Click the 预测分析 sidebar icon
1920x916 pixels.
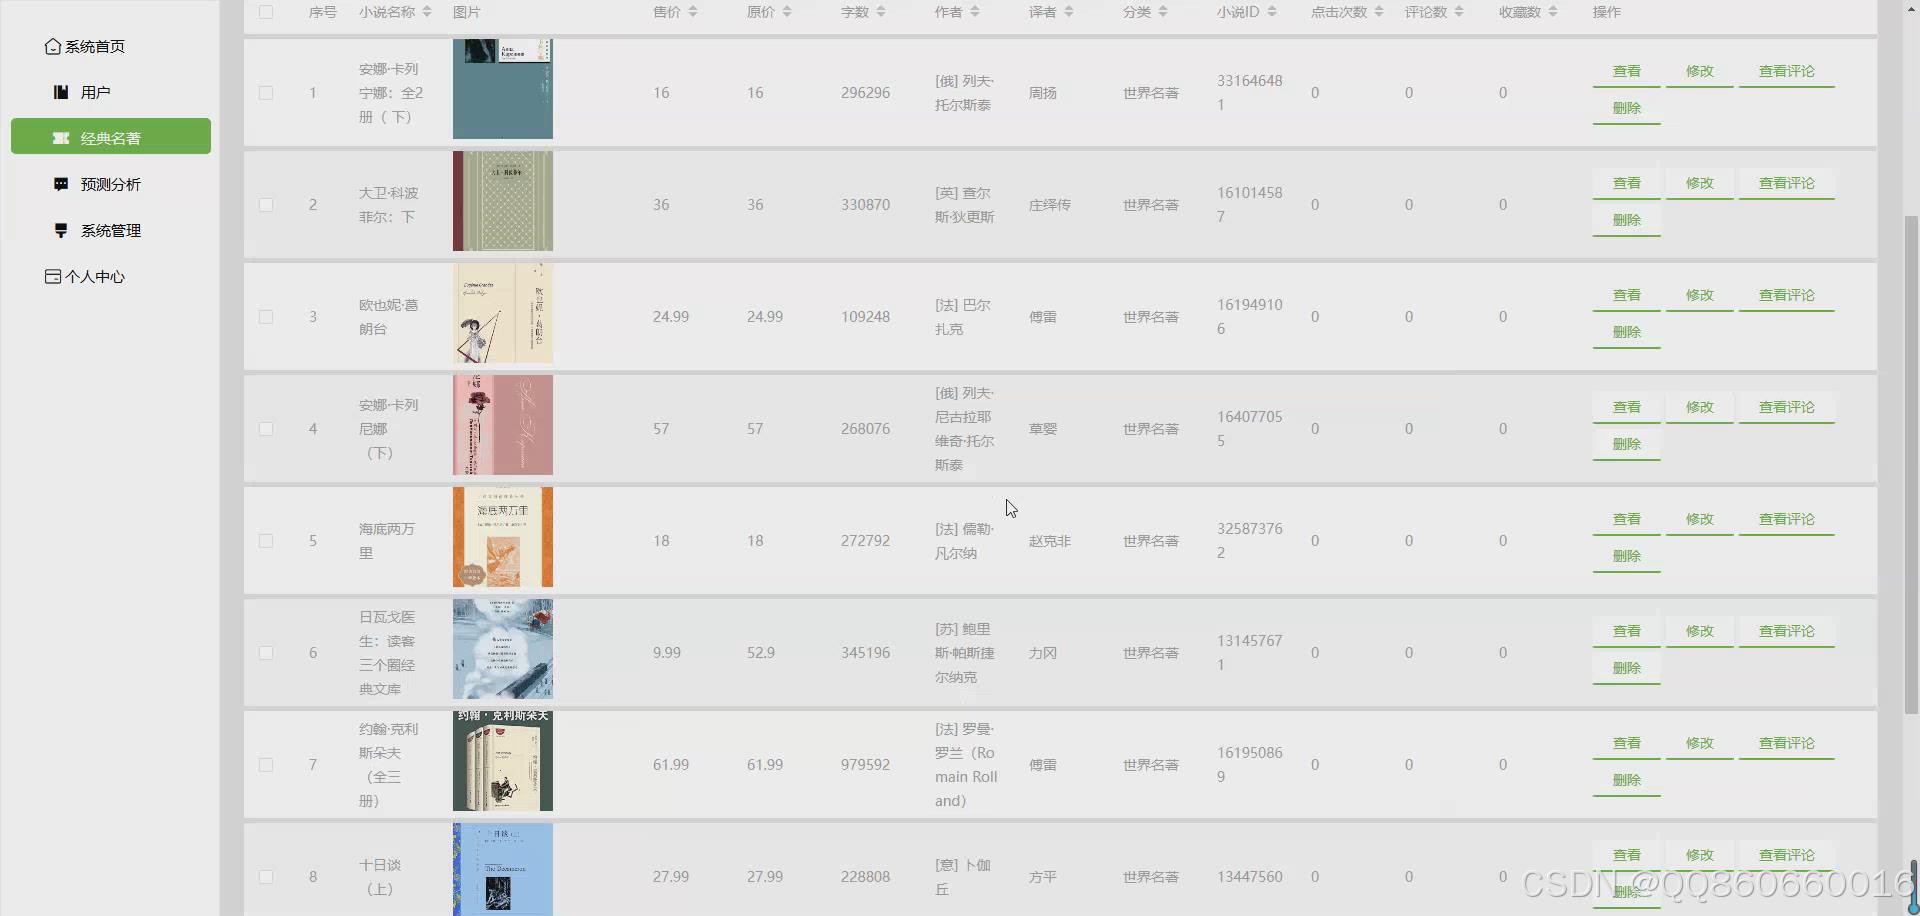(61, 184)
